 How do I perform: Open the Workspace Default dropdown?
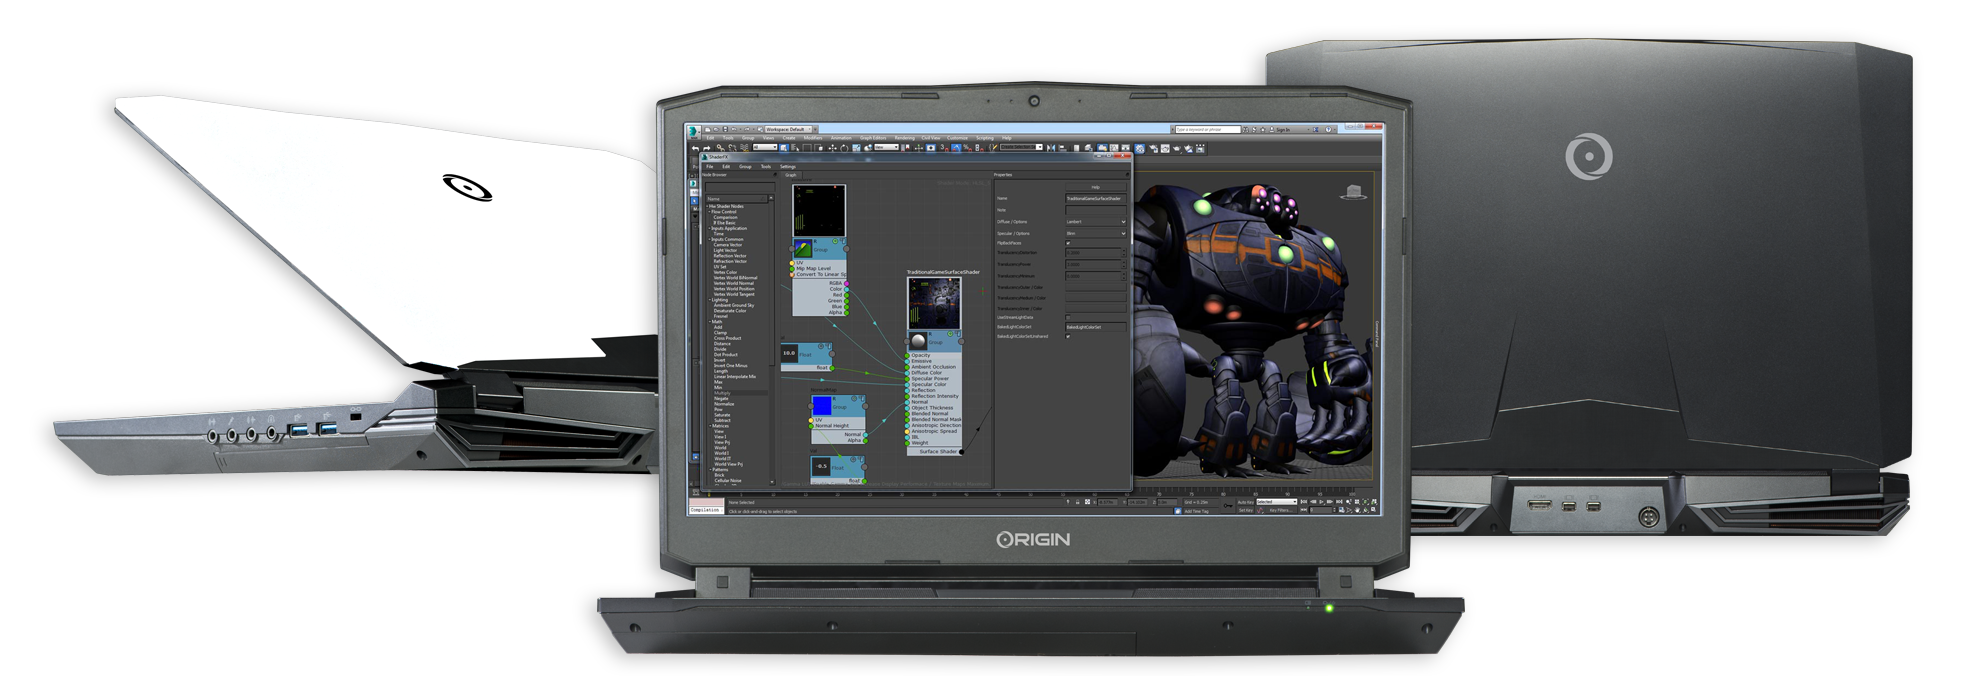point(789,129)
